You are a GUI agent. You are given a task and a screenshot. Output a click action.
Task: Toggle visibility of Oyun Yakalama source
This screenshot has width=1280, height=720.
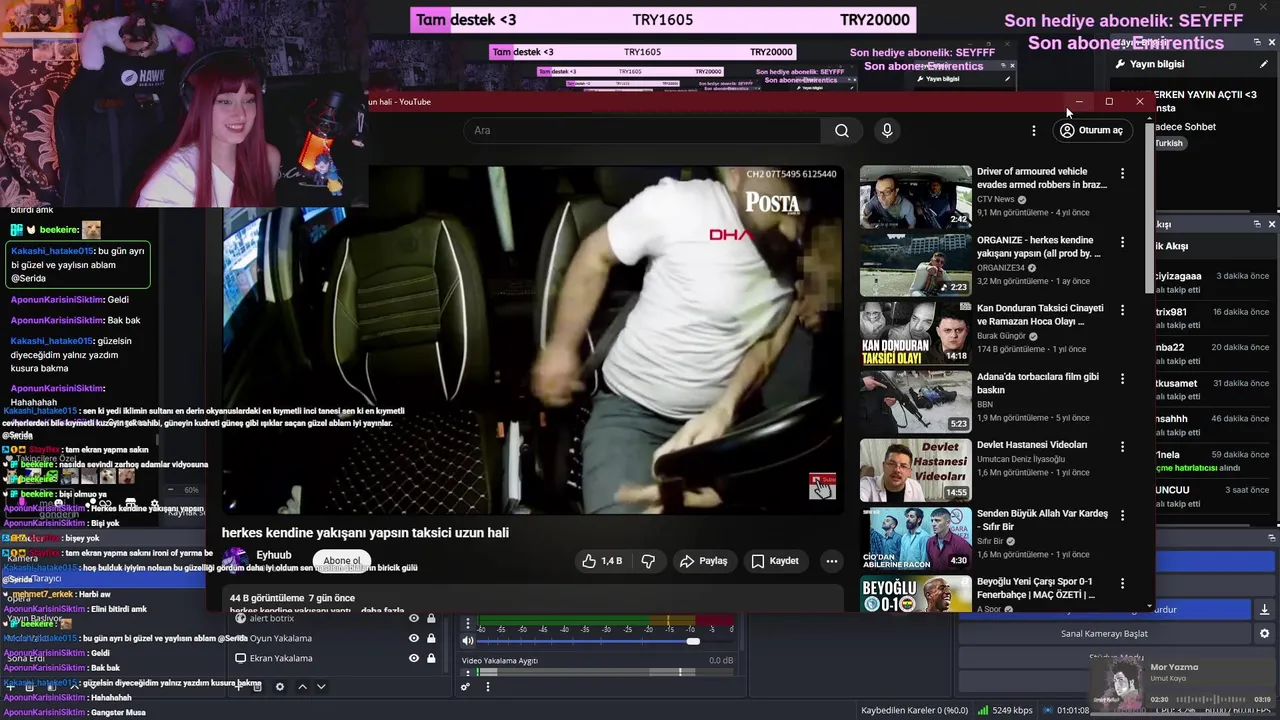click(414, 638)
